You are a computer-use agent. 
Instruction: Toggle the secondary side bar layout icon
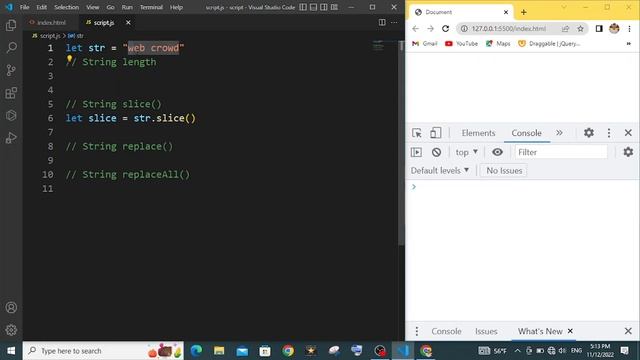(324, 7)
